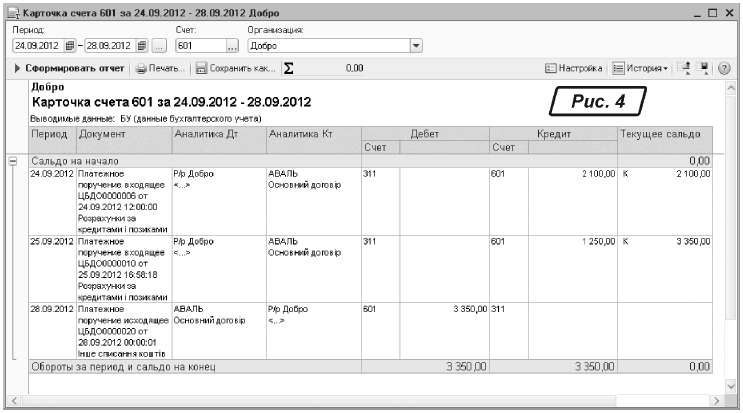The image size is (743, 413).
Task: Click the collapse all groups toolbar icon
Action: coord(687,68)
